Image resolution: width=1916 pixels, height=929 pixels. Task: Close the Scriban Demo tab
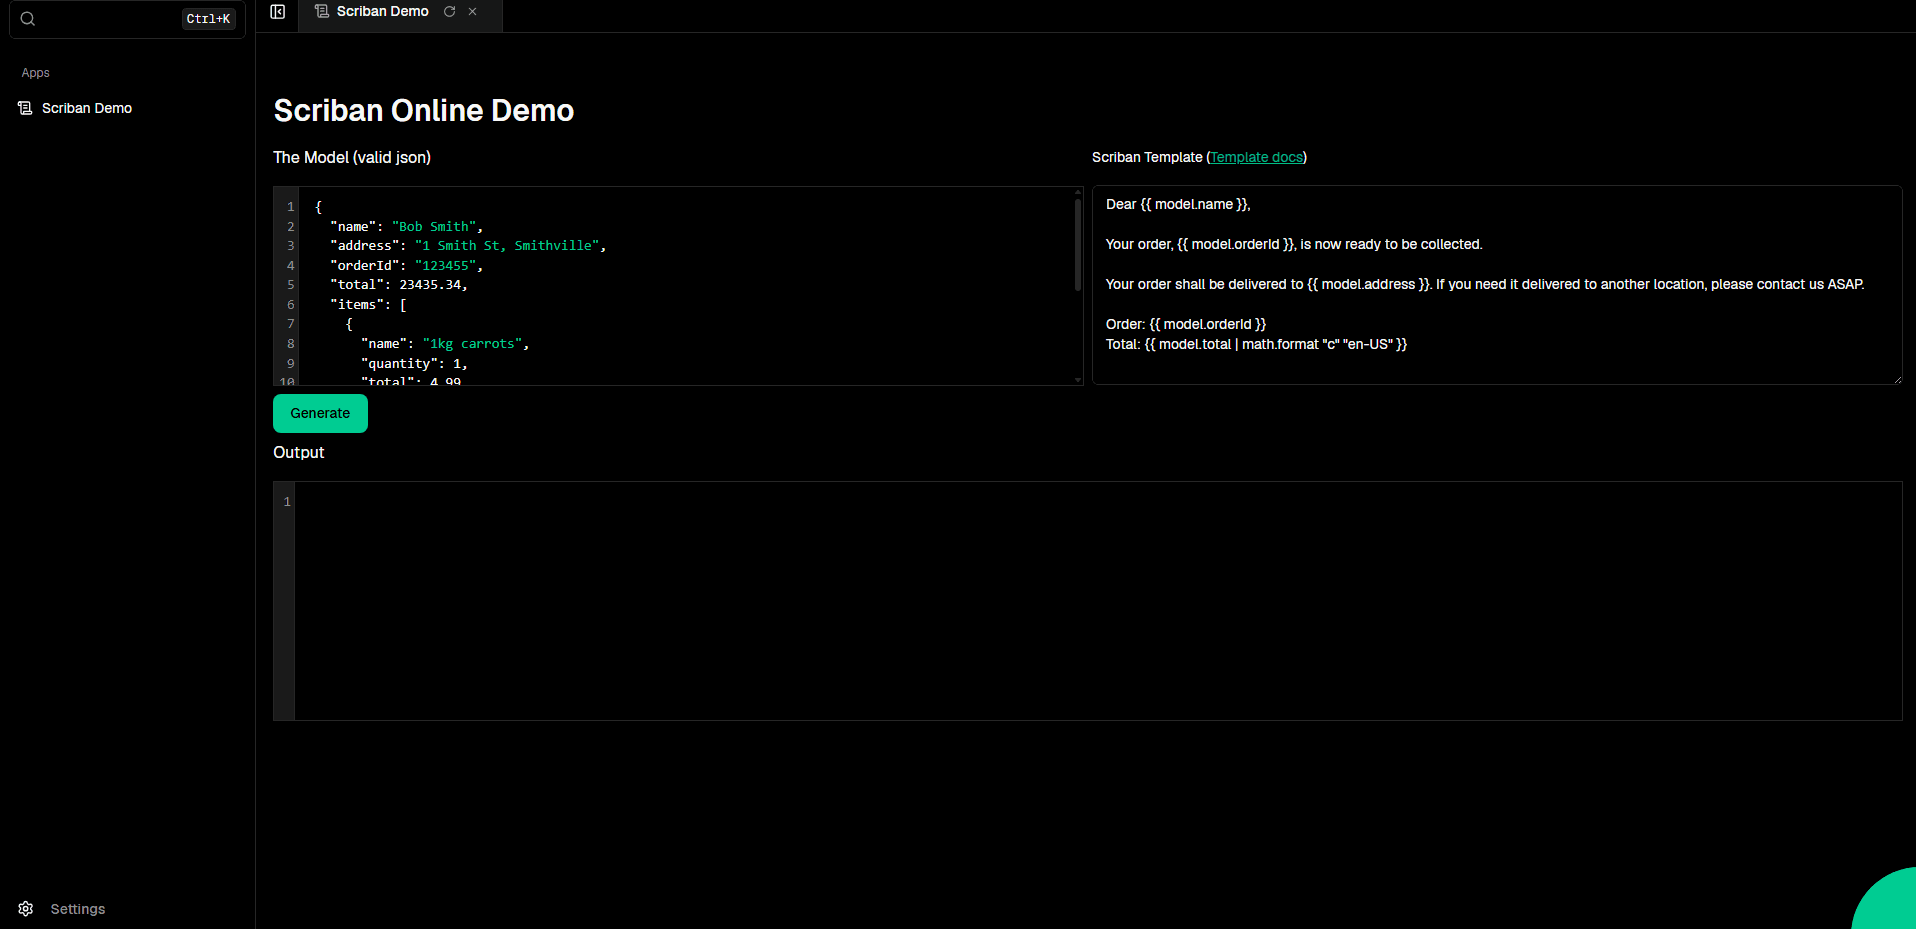click(x=473, y=12)
